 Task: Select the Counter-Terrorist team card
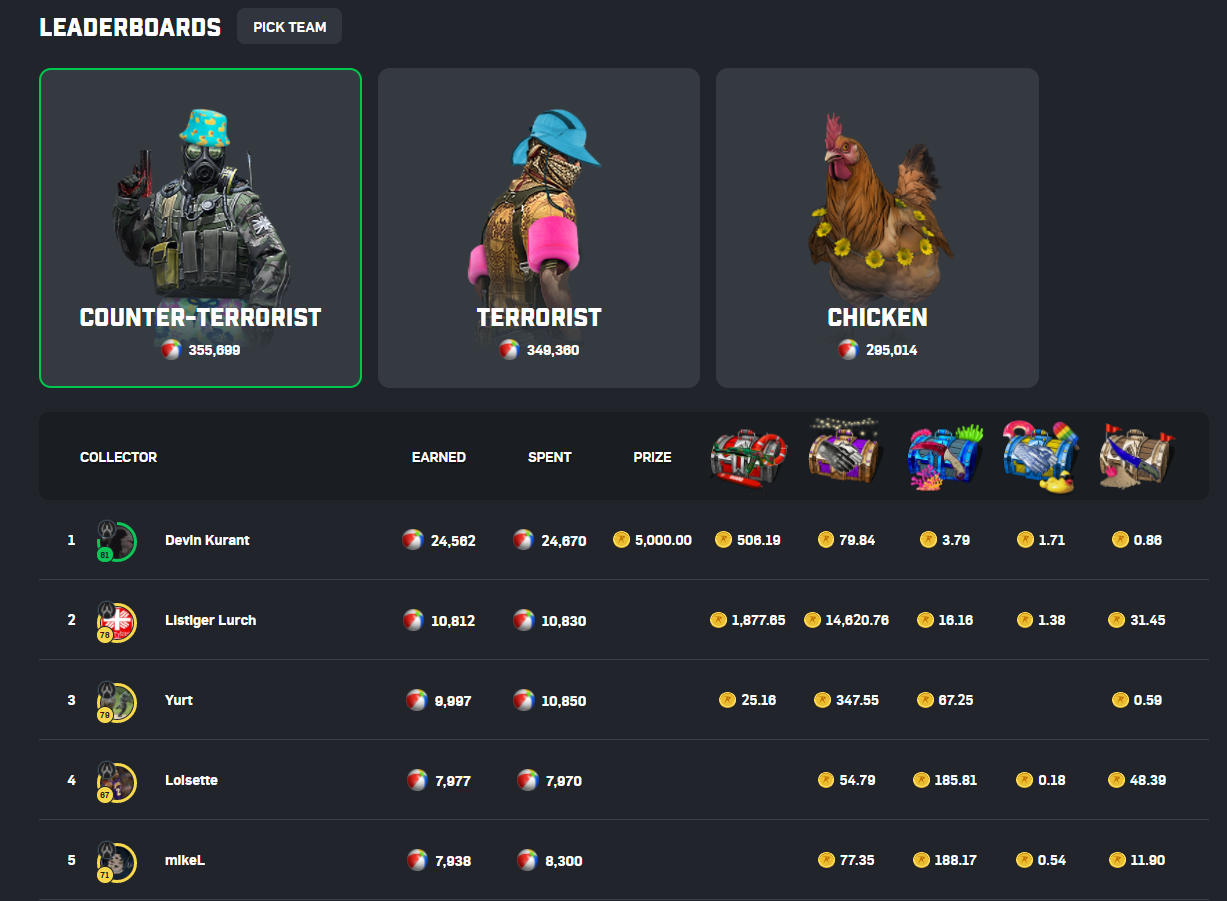pyautogui.click(x=200, y=228)
